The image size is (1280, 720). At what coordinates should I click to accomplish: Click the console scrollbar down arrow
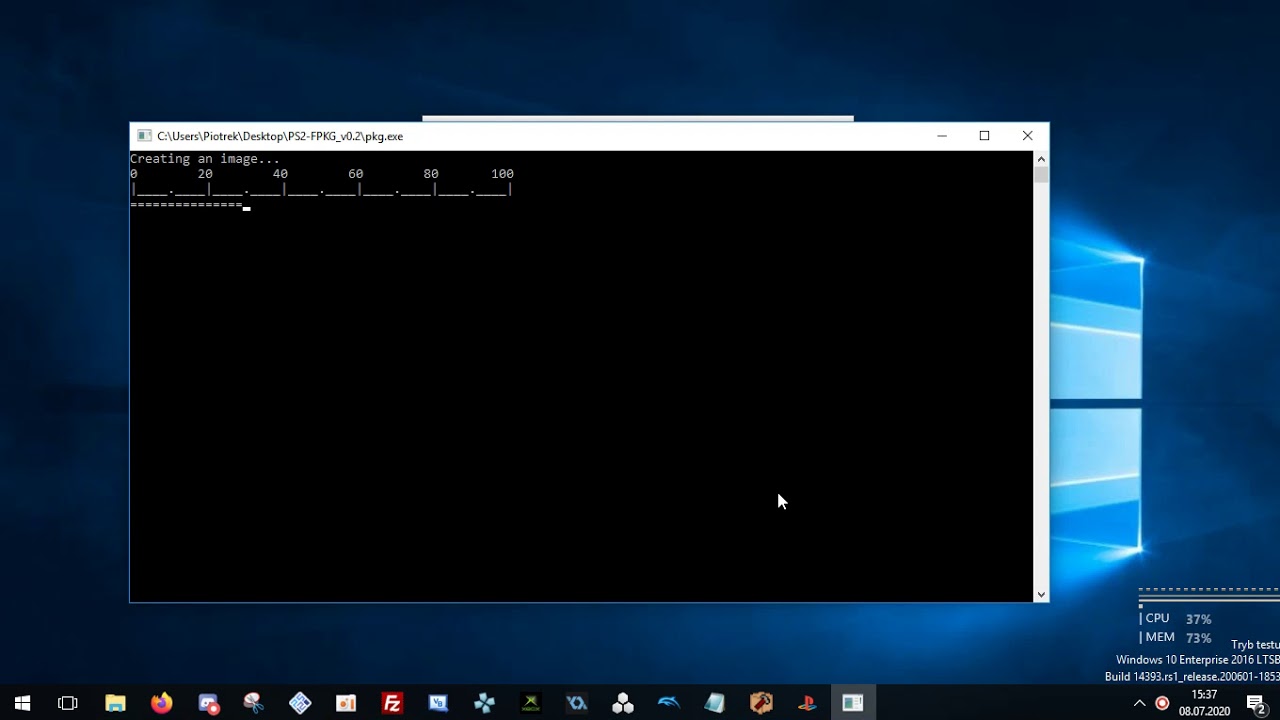pos(1041,594)
